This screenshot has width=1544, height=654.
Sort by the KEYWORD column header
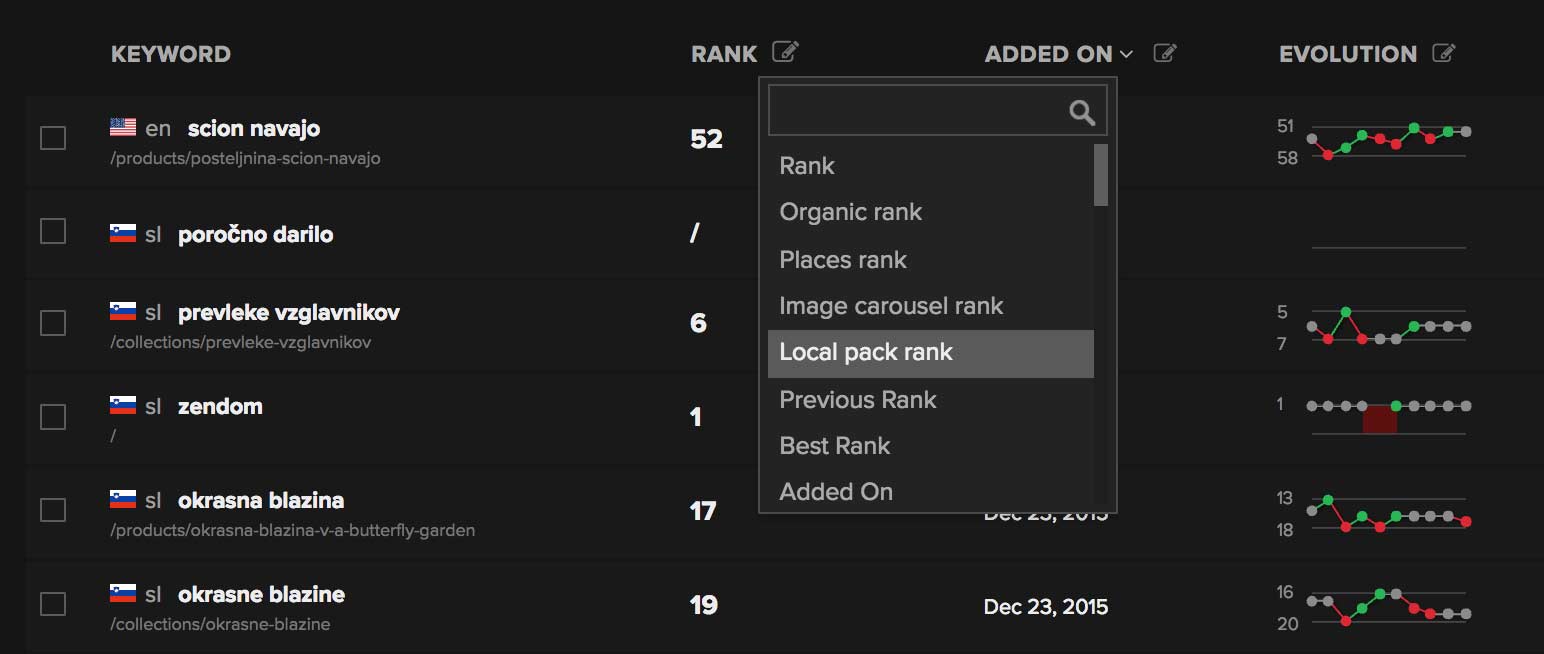[171, 54]
